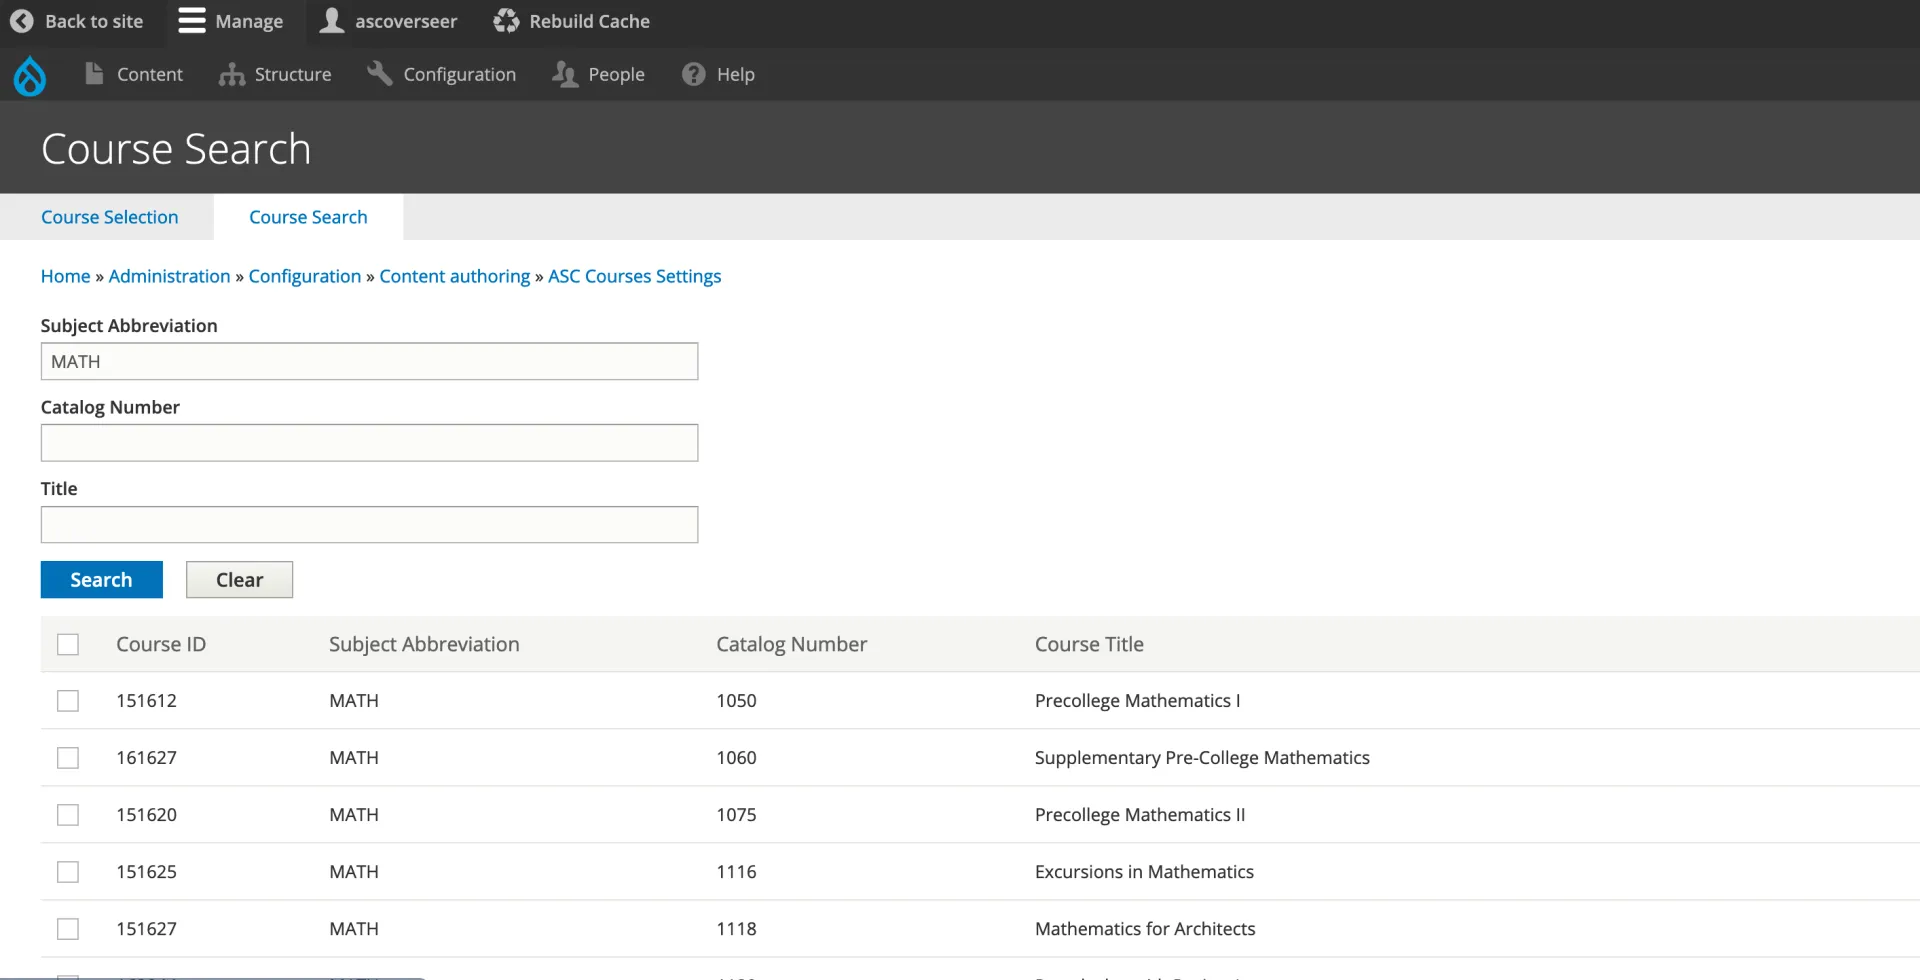Tick checkbox for Excursions in Mathematics

[x=68, y=872]
